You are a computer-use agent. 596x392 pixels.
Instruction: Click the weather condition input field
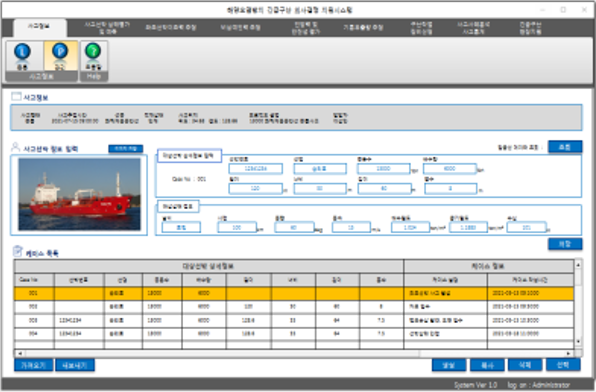pos(181,227)
